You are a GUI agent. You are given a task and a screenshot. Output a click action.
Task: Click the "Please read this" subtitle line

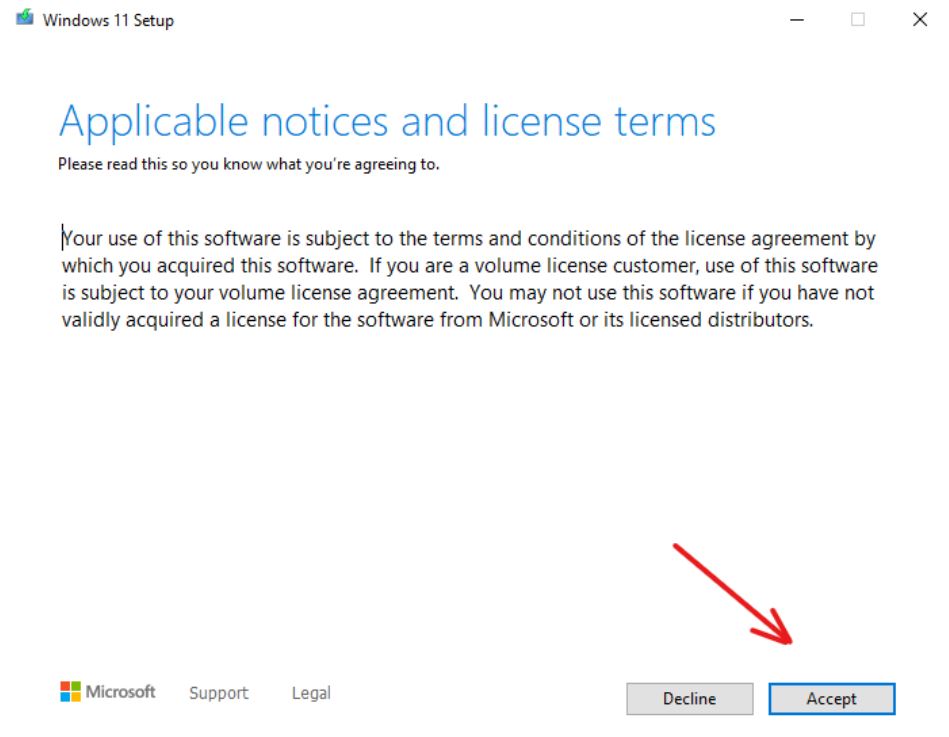click(x=248, y=164)
